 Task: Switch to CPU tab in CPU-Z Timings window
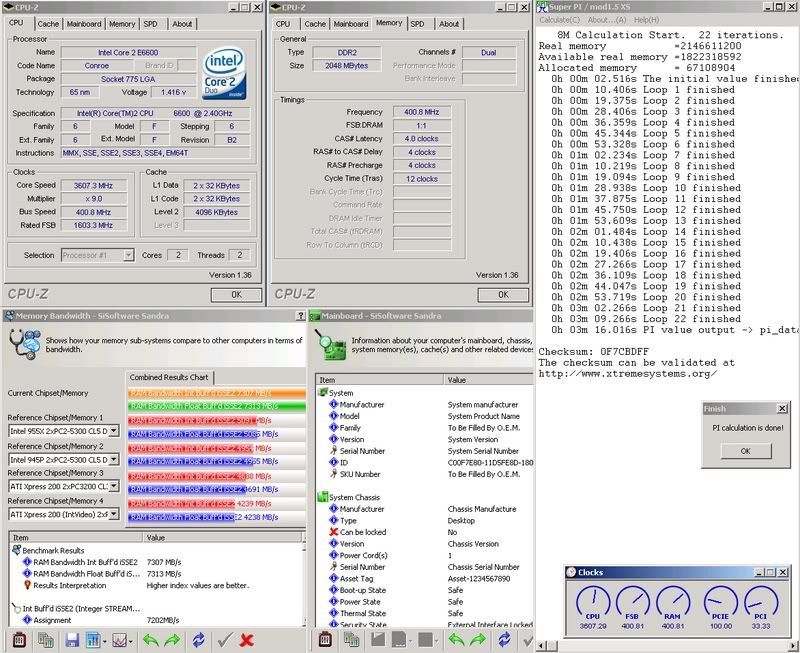(x=283, y=24)
